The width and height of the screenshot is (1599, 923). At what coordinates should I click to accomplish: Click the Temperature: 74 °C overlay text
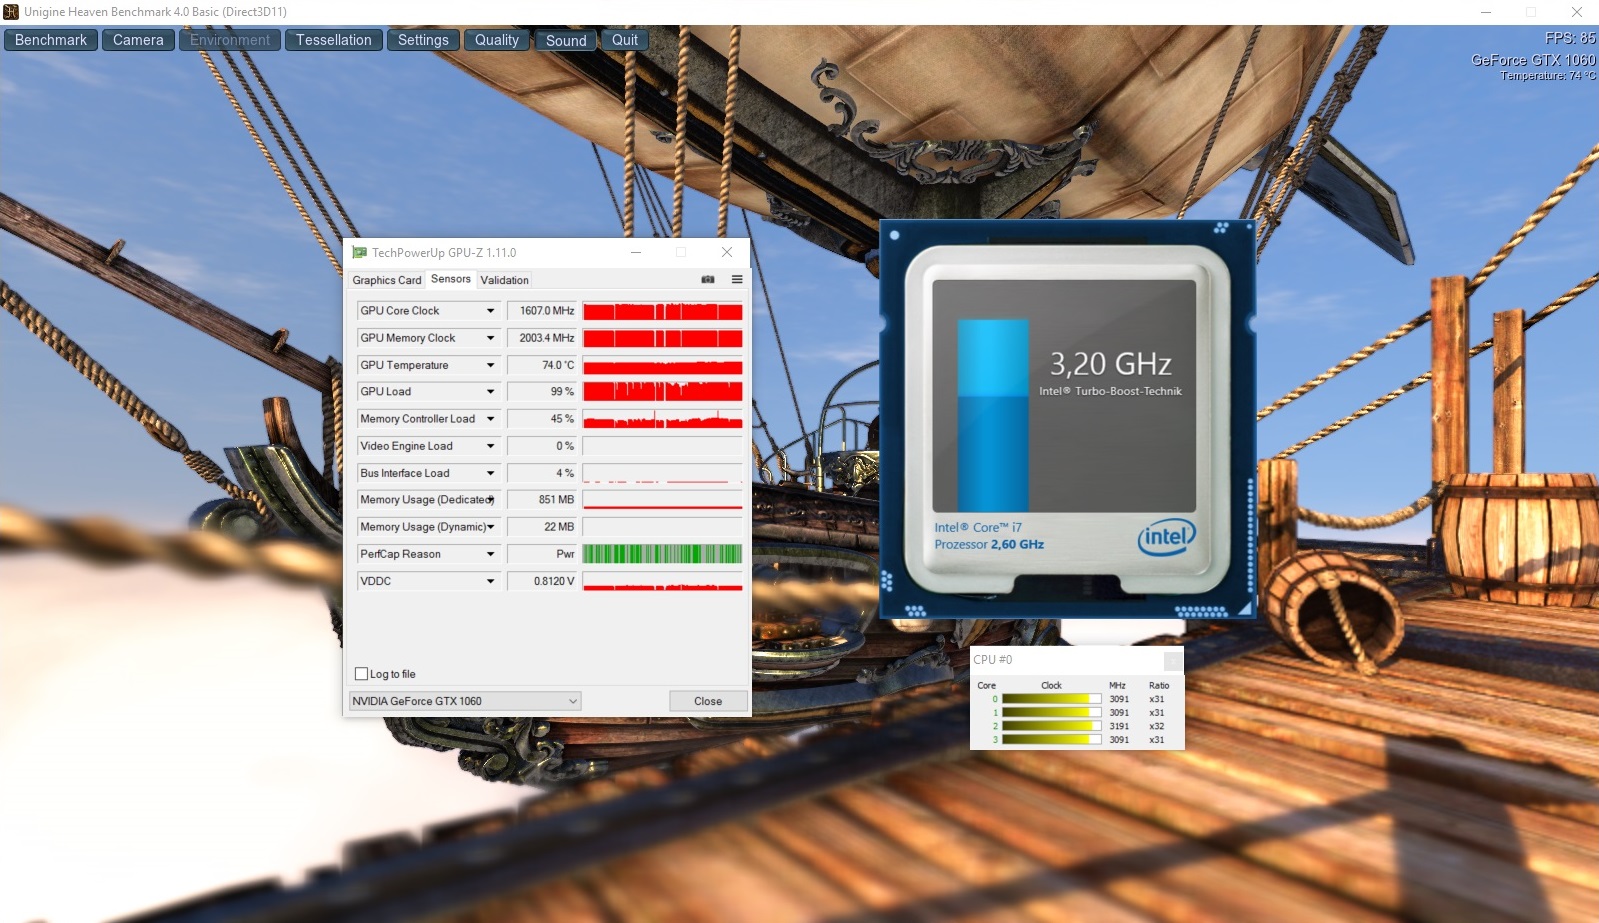point(1548,76)
